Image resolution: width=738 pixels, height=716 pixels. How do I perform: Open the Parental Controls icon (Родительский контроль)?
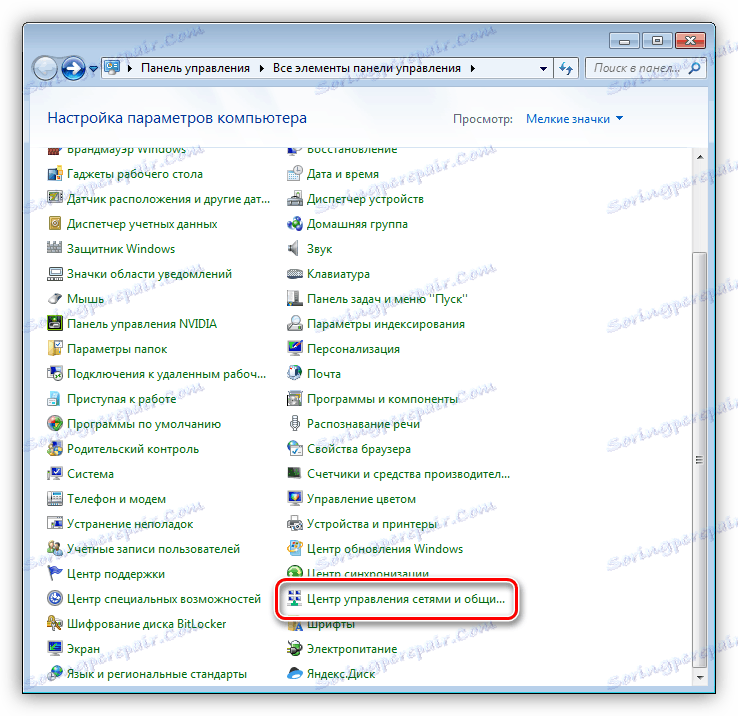55,449
